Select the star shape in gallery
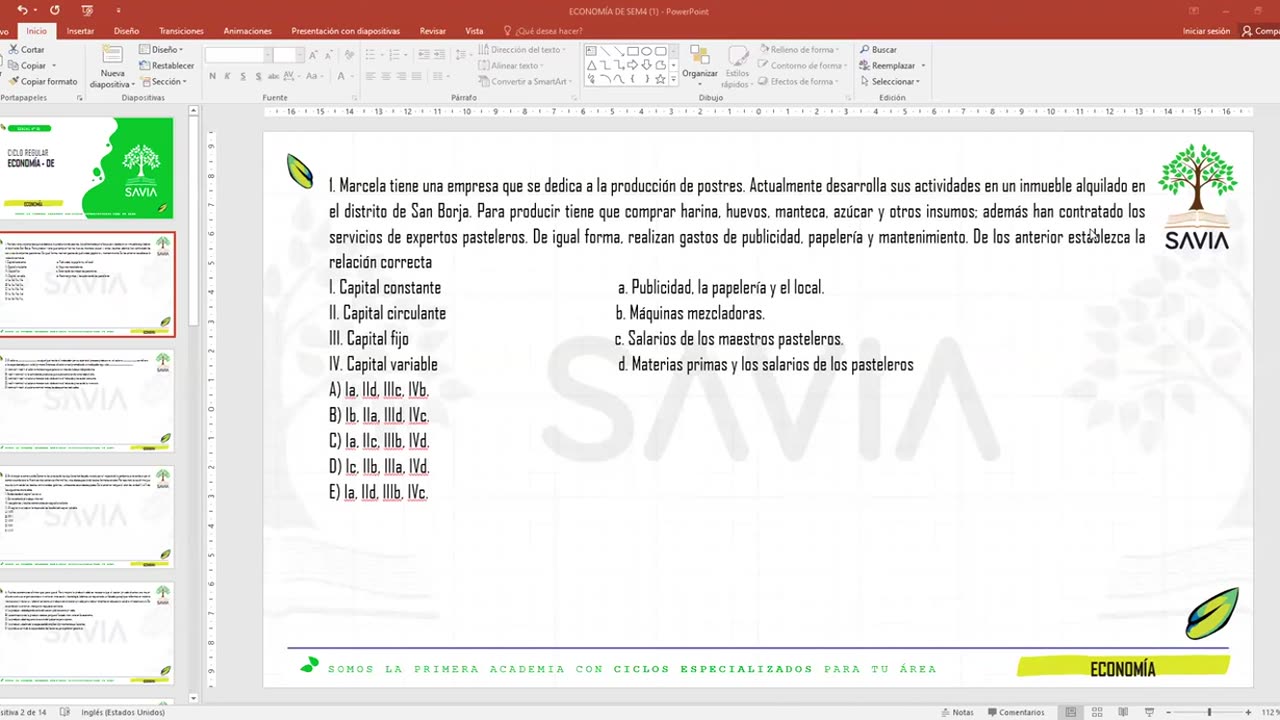This screenshot has width=1280, height=720. 661,79
